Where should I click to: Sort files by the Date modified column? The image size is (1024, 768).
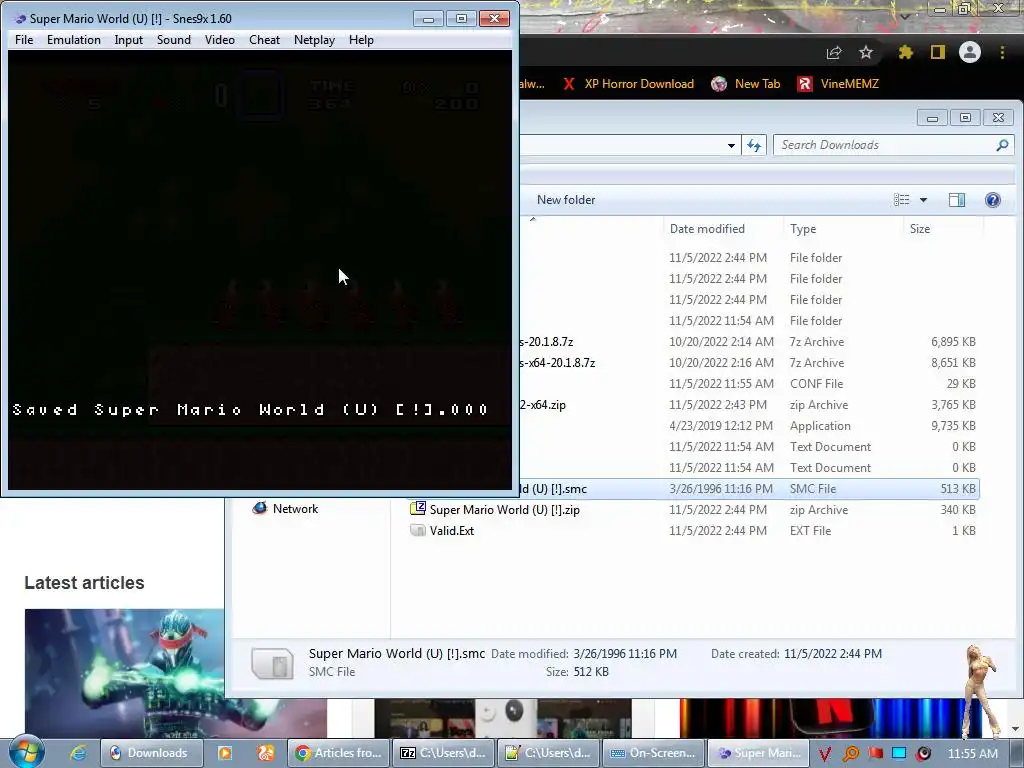tap(707, 229)
